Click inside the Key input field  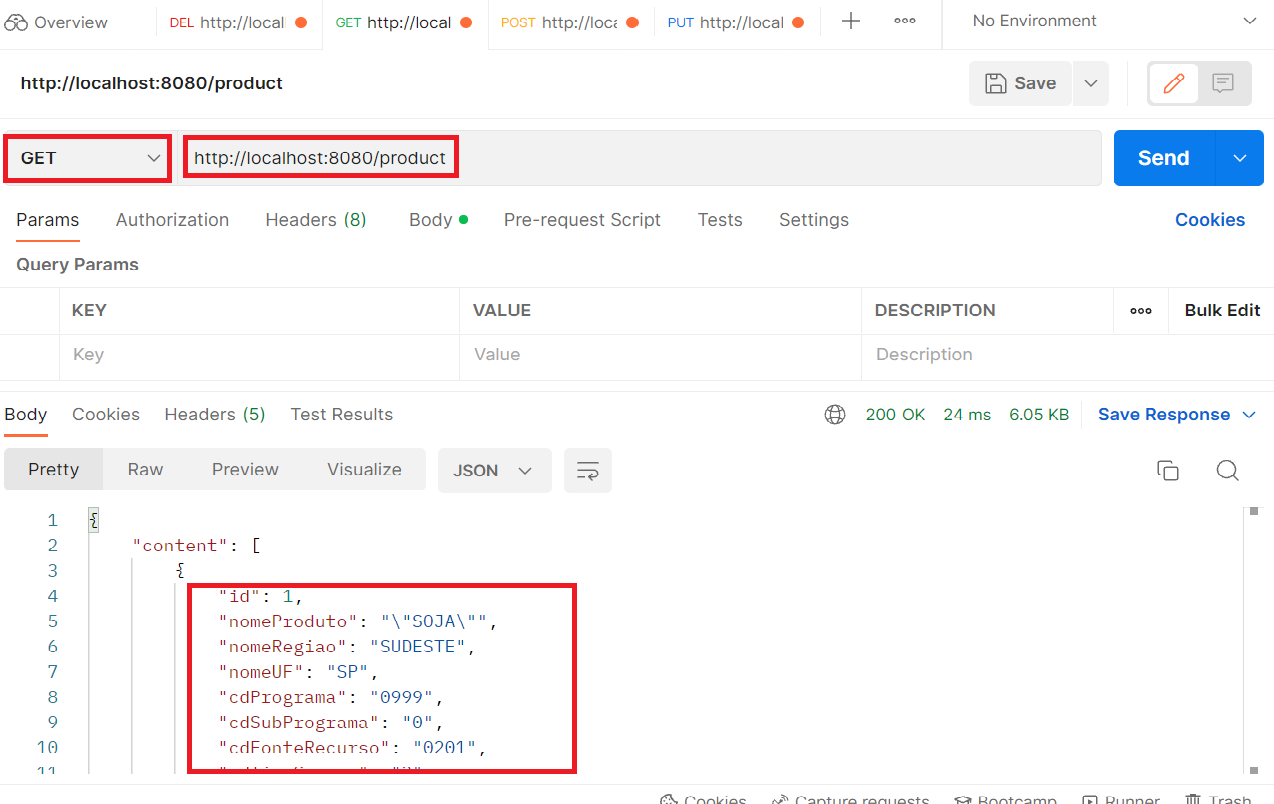click(250, 354)
